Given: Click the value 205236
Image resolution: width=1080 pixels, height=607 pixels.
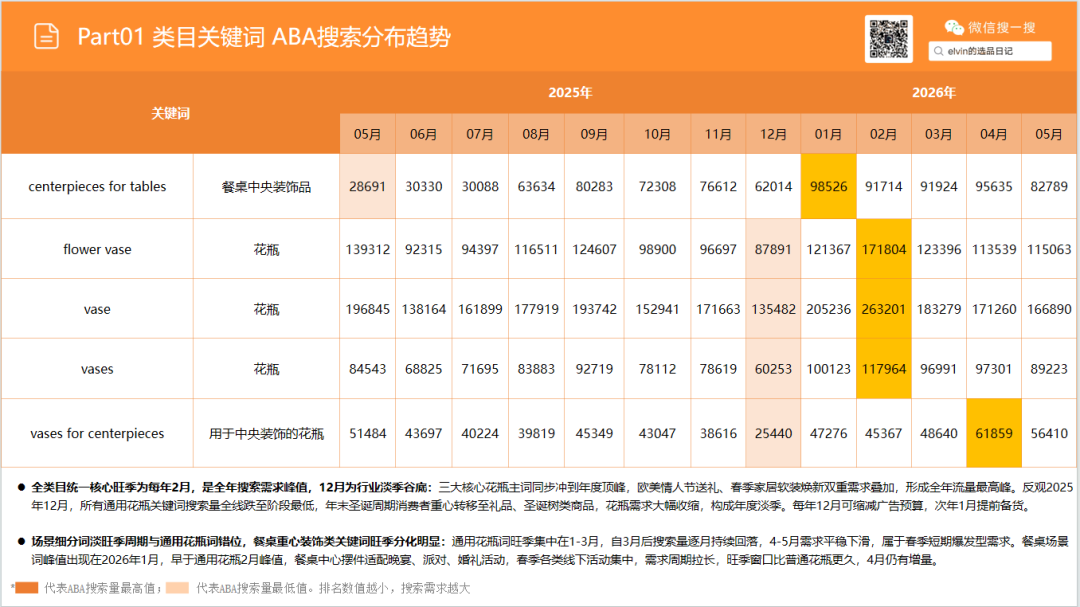Looking at the screenshot, I should tap(829, 309).
